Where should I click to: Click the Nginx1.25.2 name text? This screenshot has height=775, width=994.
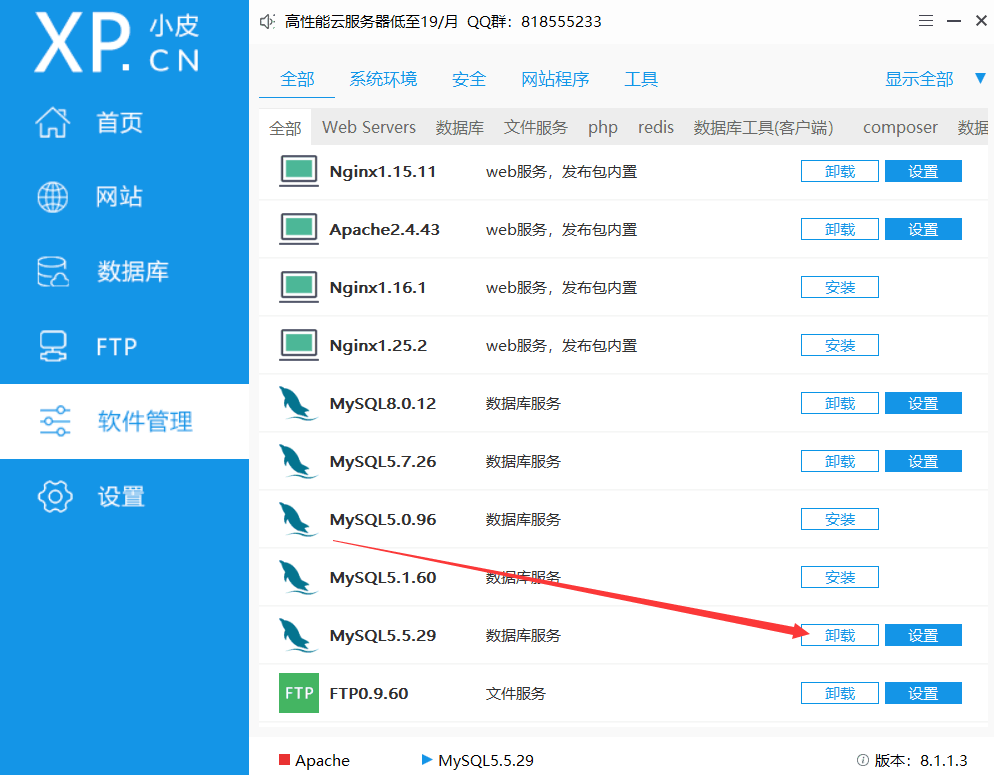[x=378, y=345]
